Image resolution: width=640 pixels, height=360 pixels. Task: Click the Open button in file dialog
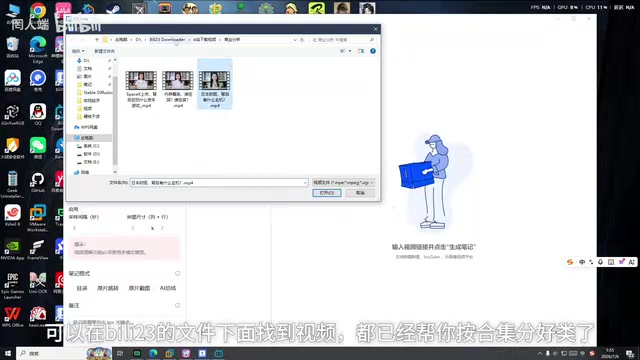327,193
